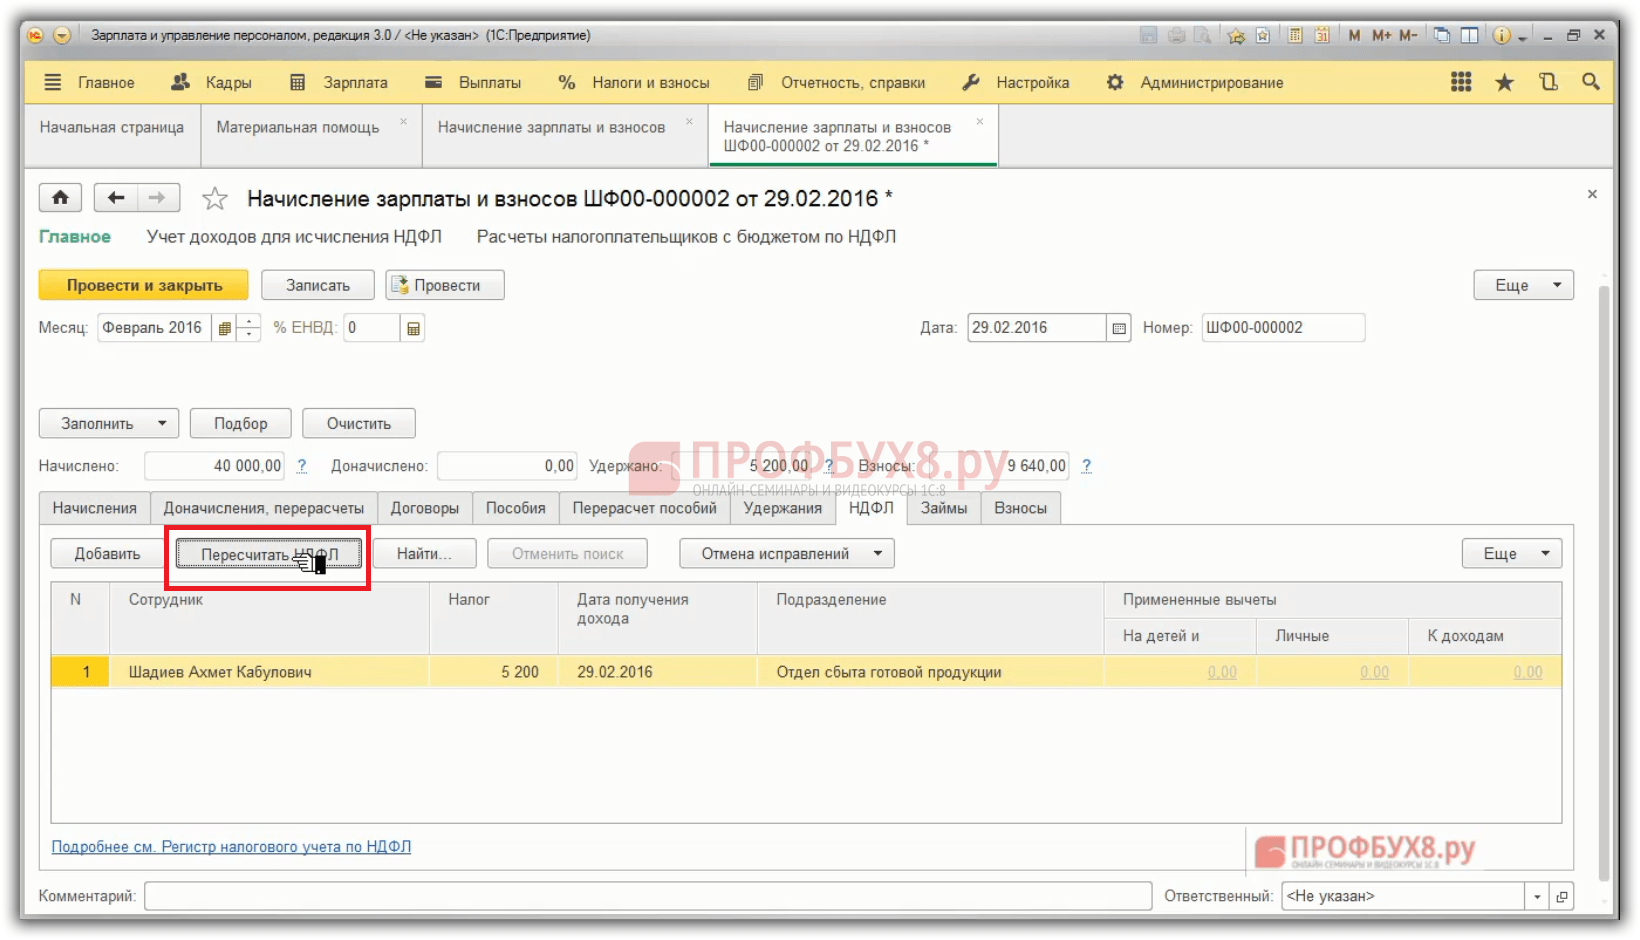Open the Favorites star in yellow menu bar

(1504, 82)
